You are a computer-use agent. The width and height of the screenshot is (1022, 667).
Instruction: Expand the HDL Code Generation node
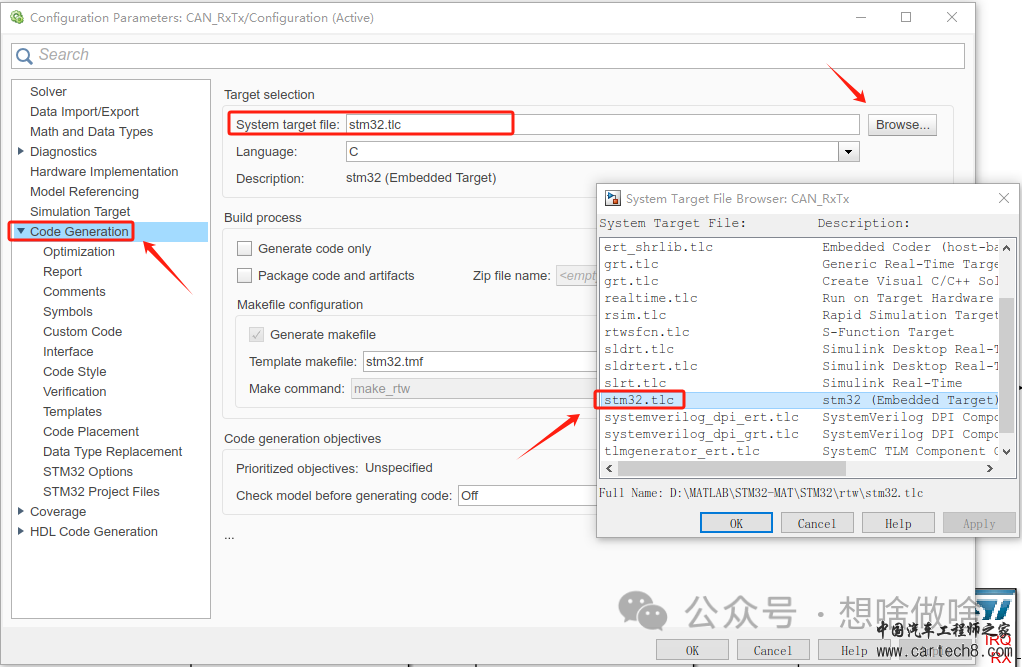pyautogui.click(x=21, y=532)
